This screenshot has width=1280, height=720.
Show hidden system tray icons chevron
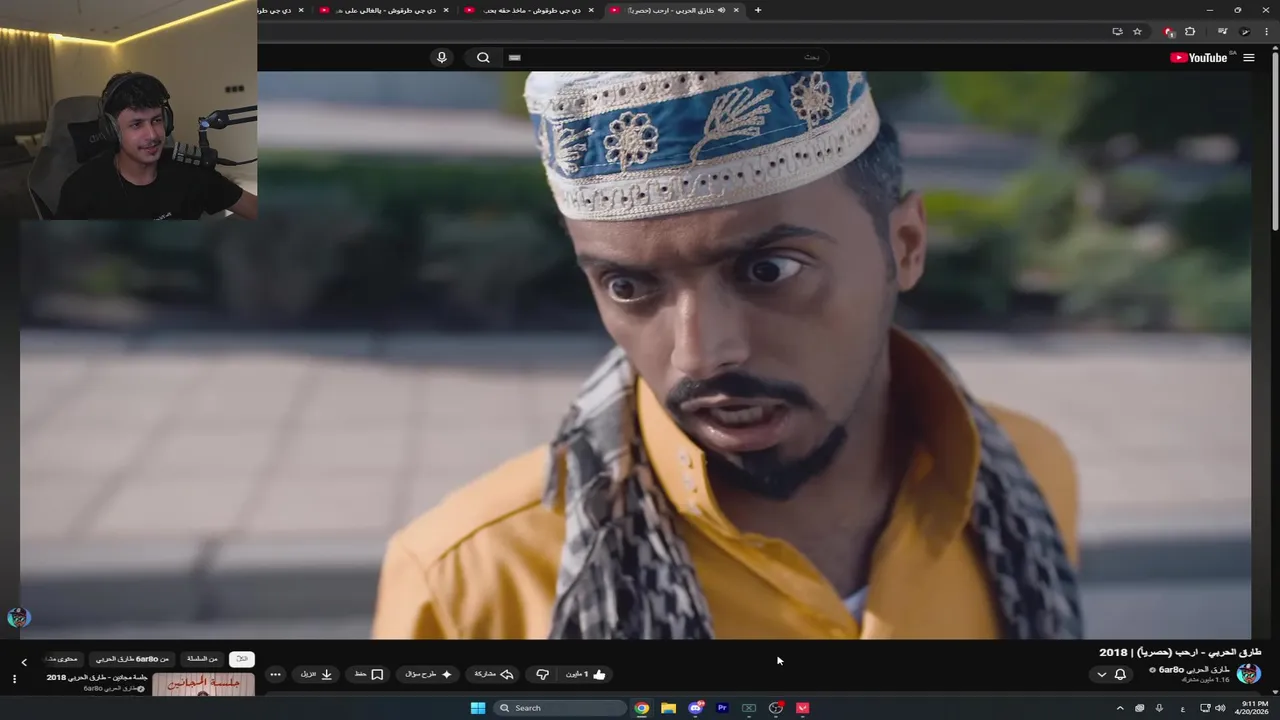tap(1121, 708)
